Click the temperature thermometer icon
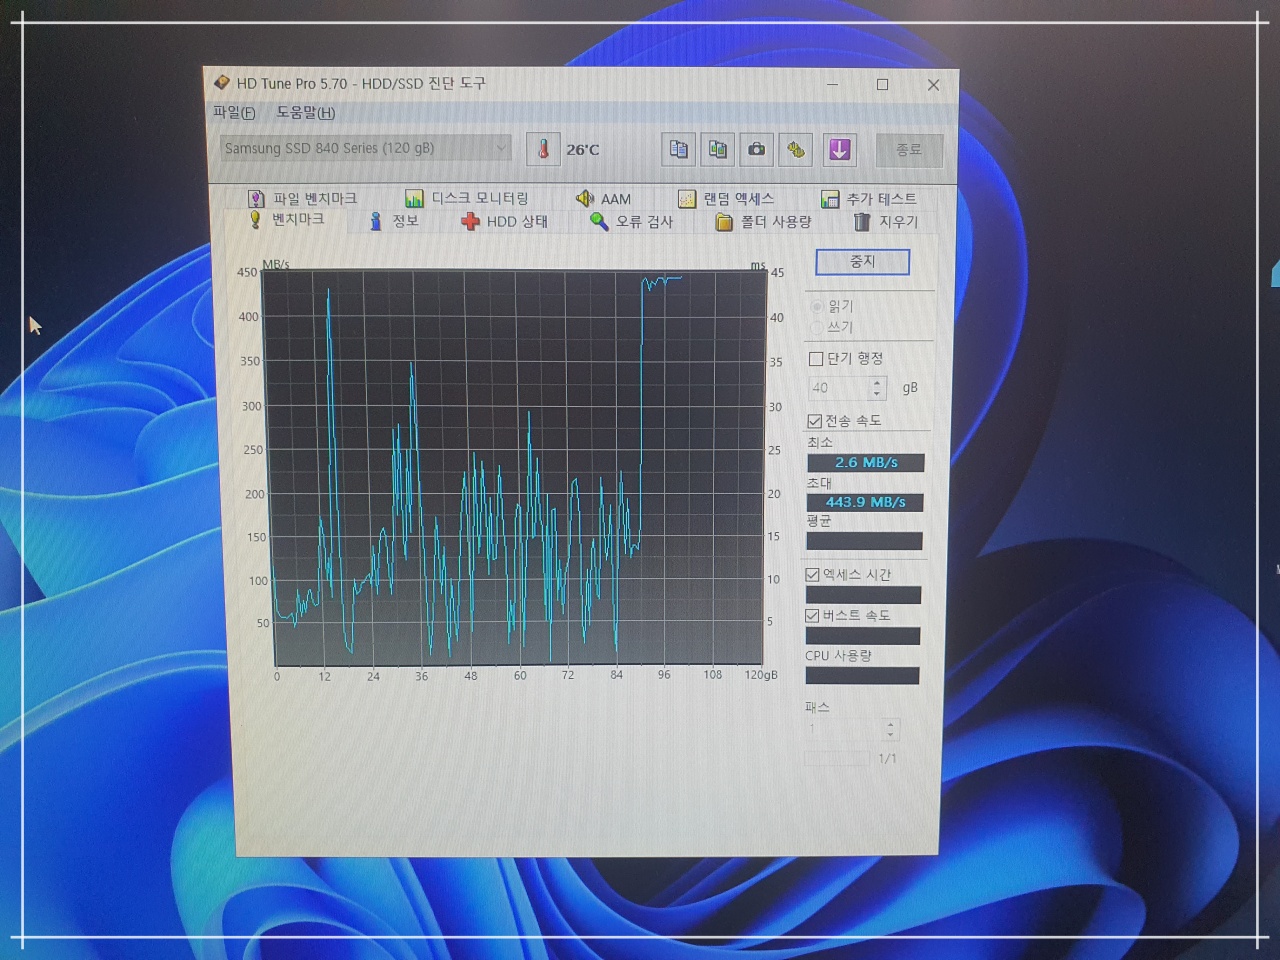 (543, 150)
